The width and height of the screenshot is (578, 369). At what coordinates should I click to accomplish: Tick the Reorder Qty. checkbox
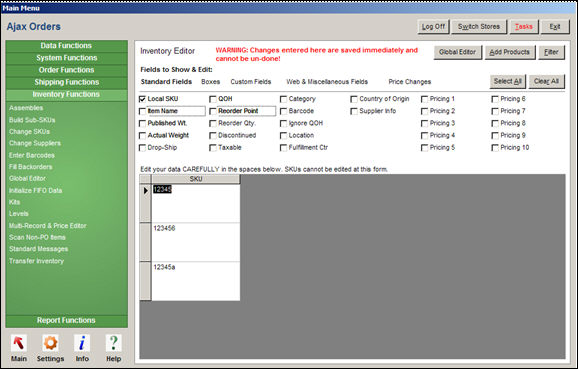pos(213,123)
